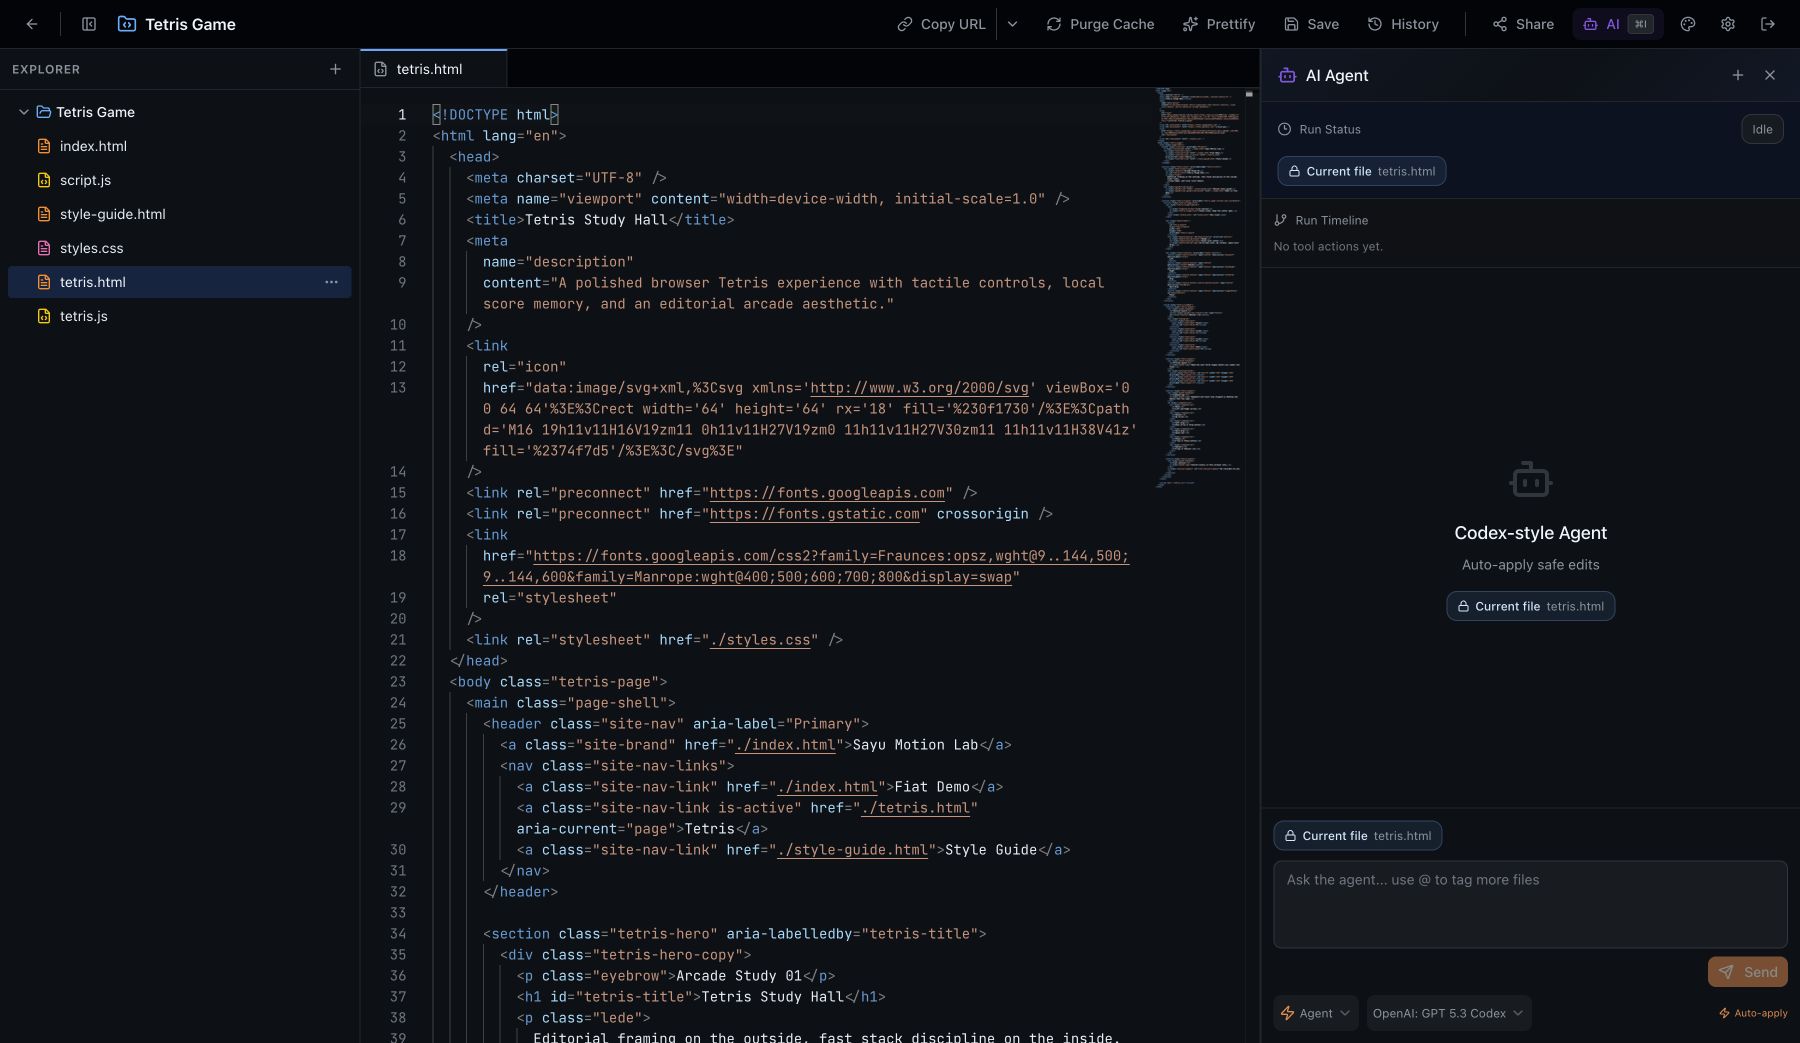Open the History panel
Viewport: 1800px width, 1043px height.
[x=1403, y=24]
